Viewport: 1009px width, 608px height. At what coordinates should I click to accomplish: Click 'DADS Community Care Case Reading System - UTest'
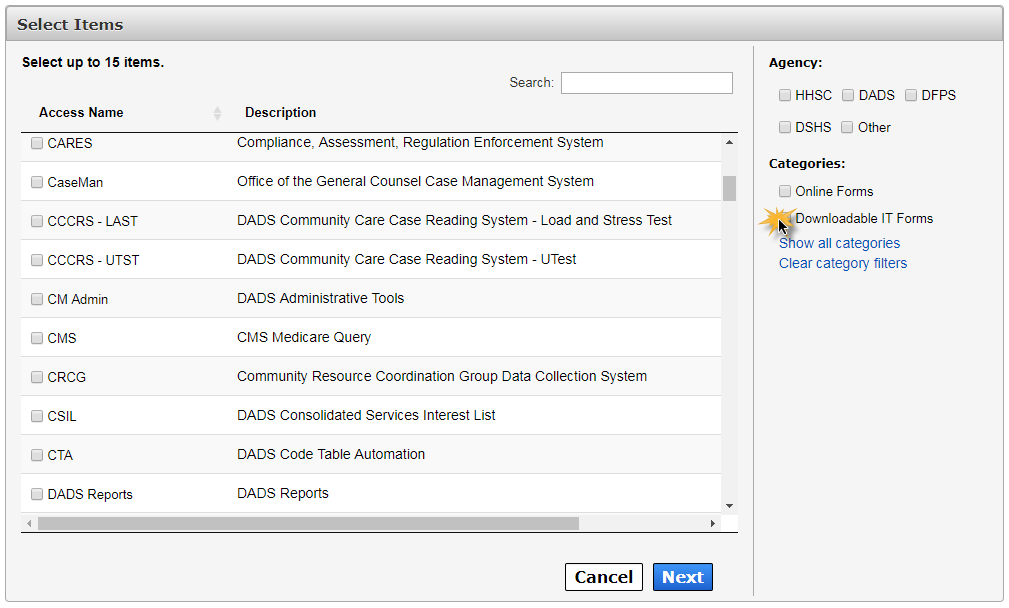click(407, 259)
